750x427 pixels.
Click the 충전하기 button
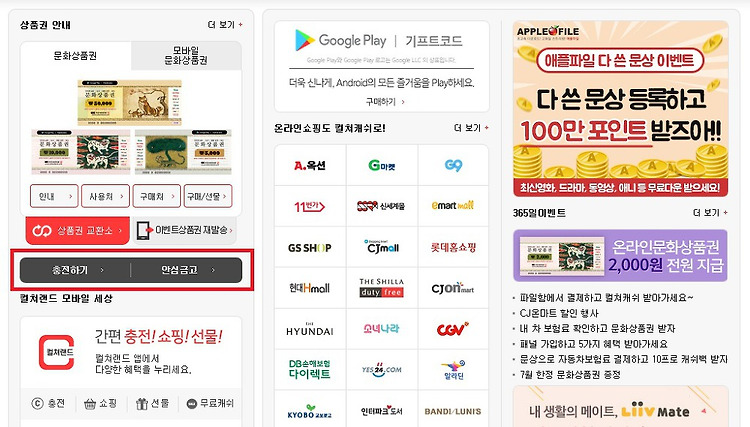(75, 270)
